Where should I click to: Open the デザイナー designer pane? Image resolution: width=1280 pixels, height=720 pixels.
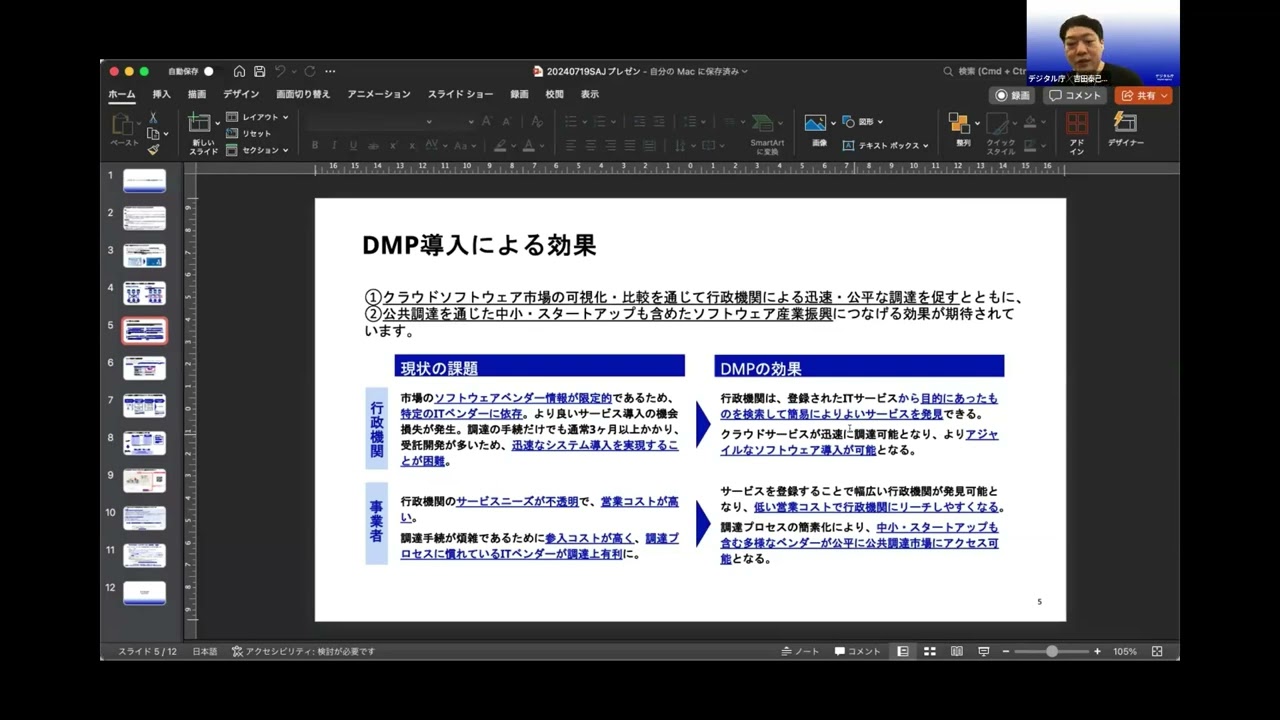[x=1125, y=130]
